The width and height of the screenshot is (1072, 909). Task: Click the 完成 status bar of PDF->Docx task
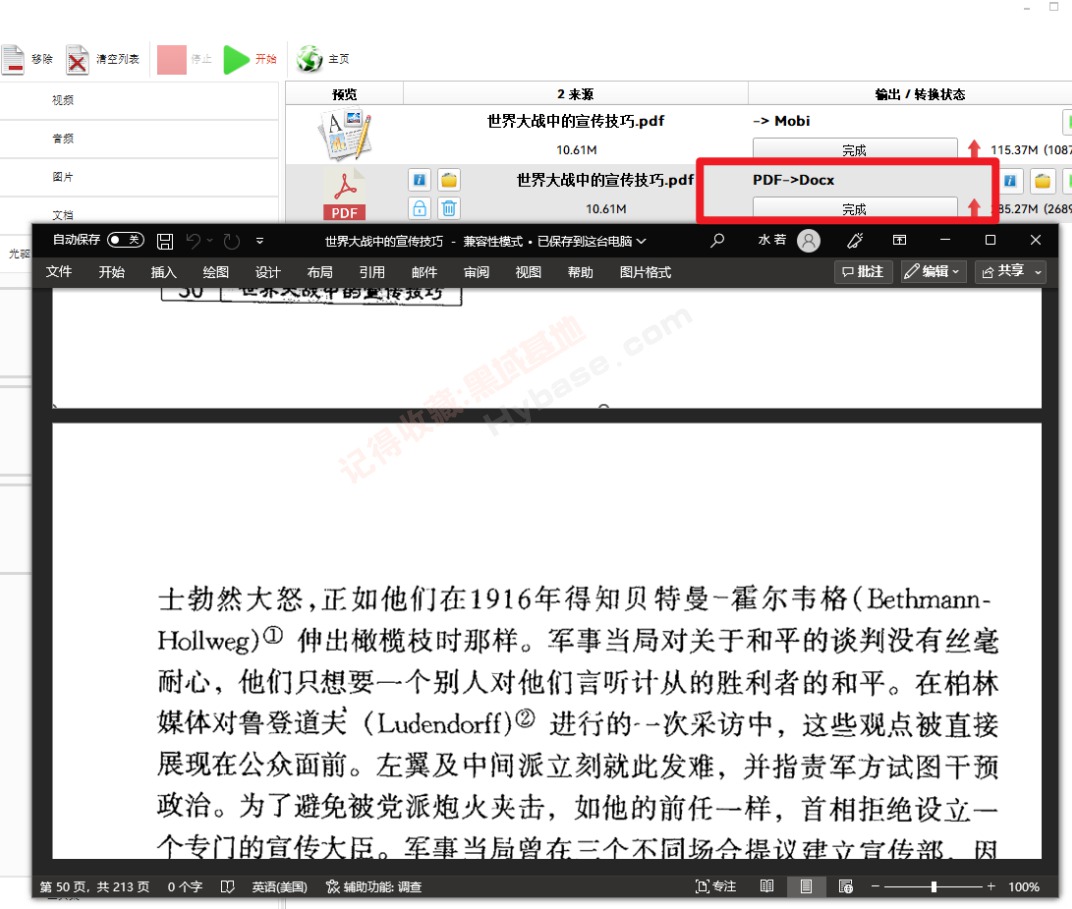[x=855, y=208]
